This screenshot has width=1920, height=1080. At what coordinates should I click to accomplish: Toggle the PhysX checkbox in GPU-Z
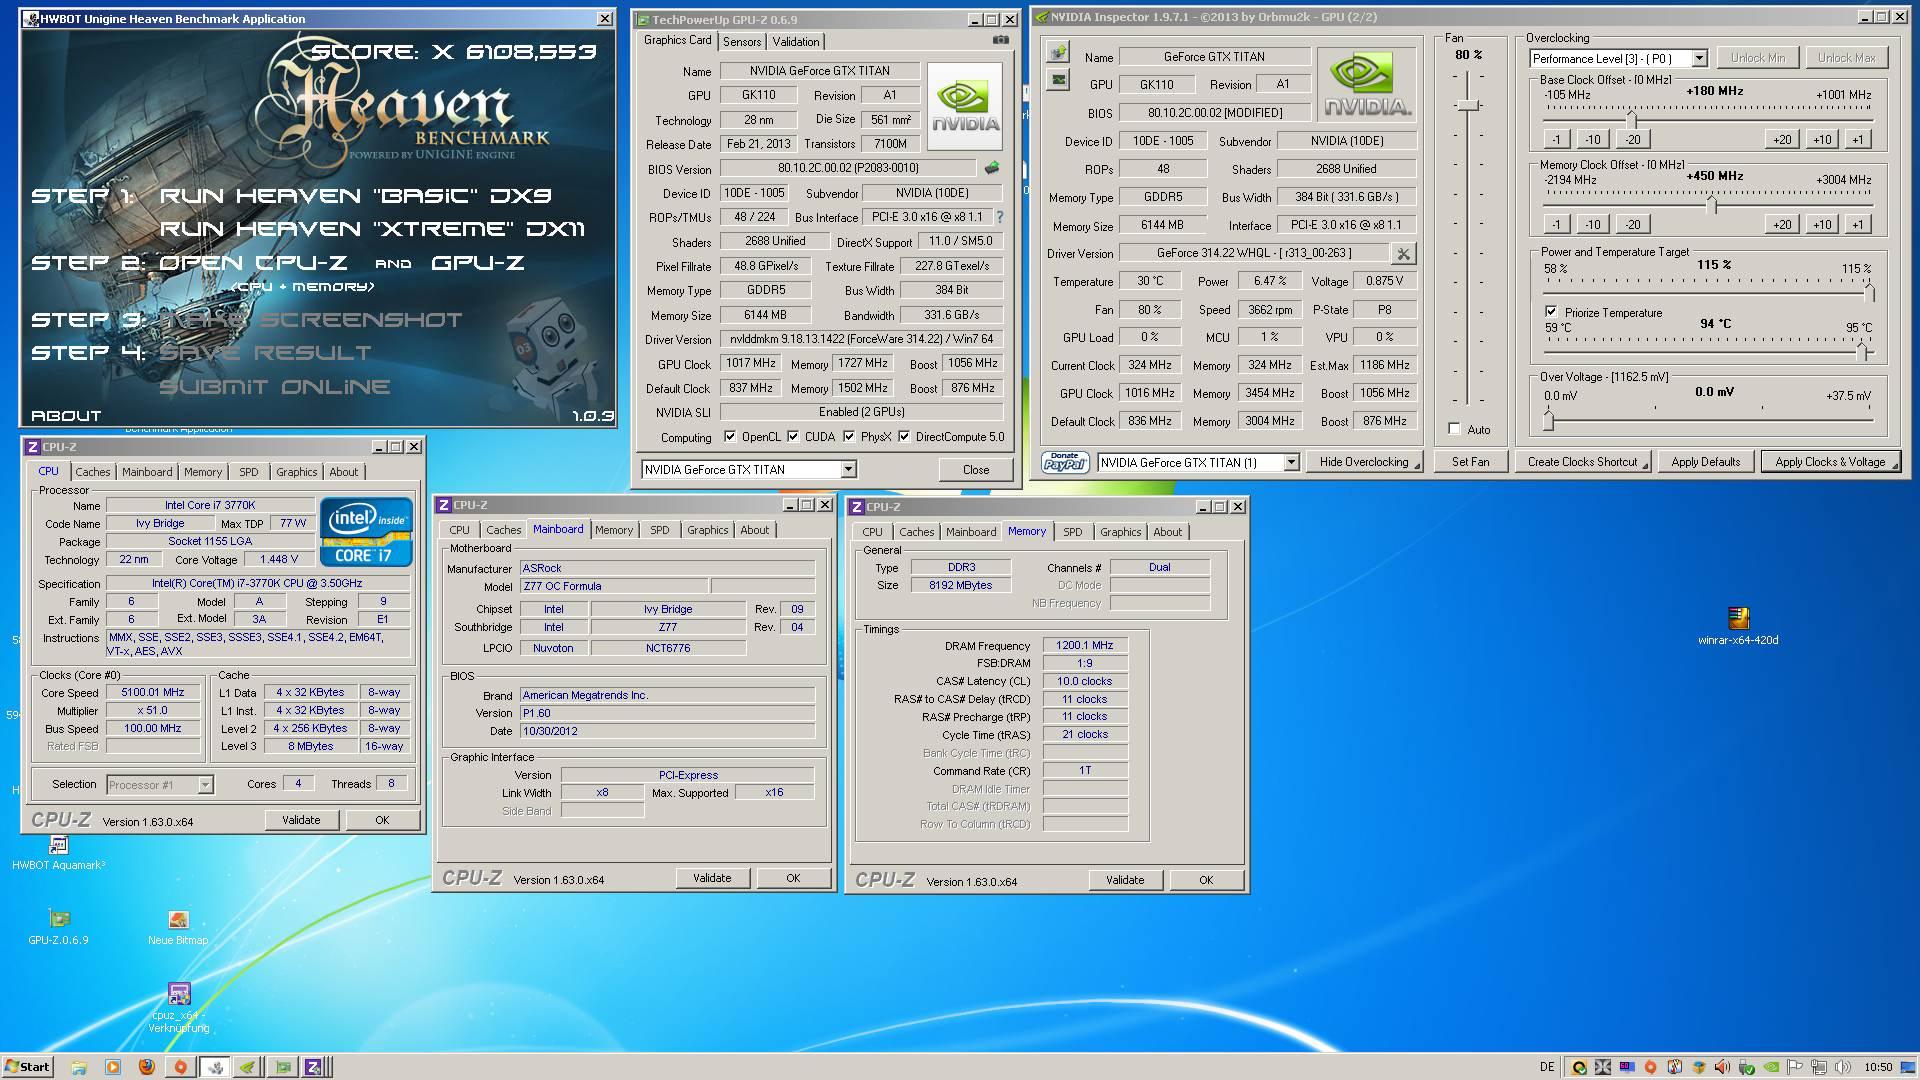[849, 437]
